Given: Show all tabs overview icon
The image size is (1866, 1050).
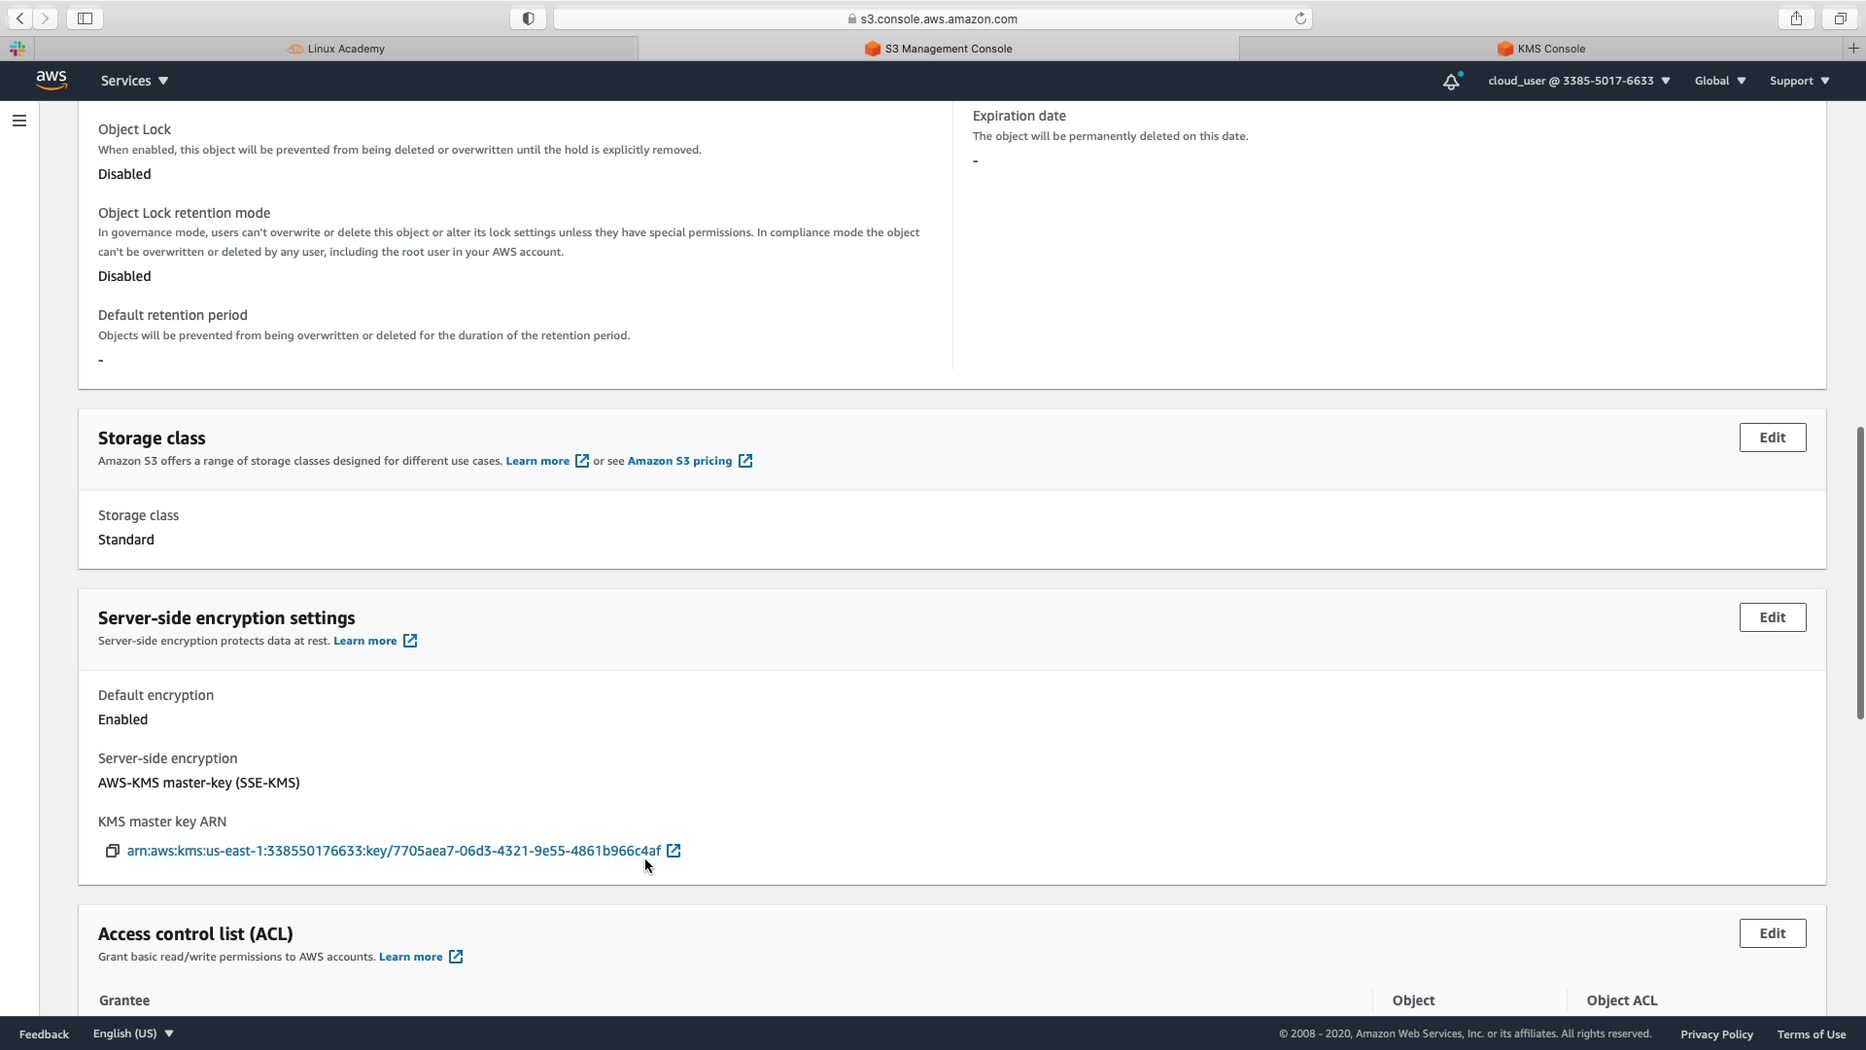Looking at the screenshot, I should point(1840,18).
